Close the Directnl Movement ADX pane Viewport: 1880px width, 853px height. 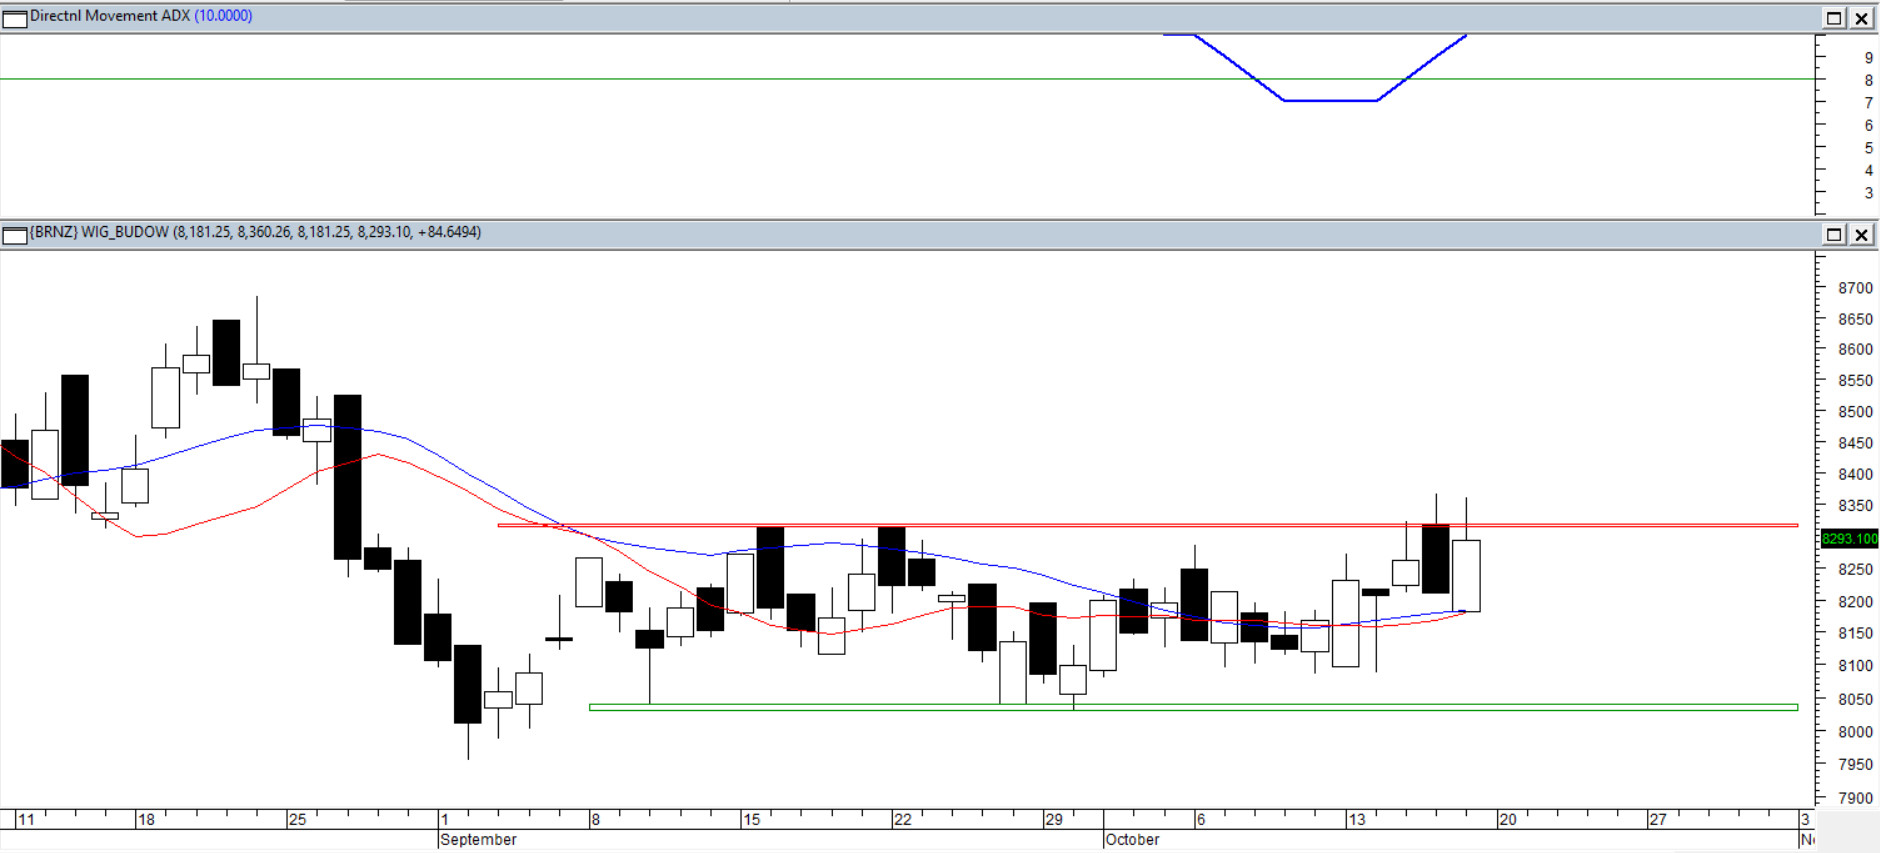[x=1861, y=18]
